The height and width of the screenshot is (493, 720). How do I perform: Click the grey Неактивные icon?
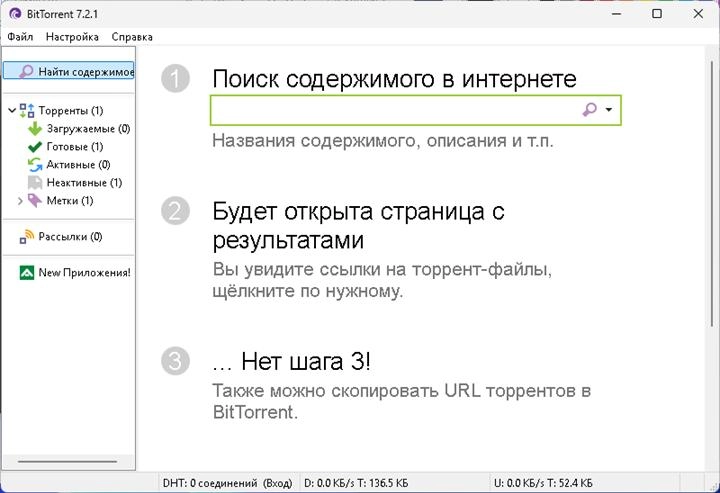[x=35, y=183]
